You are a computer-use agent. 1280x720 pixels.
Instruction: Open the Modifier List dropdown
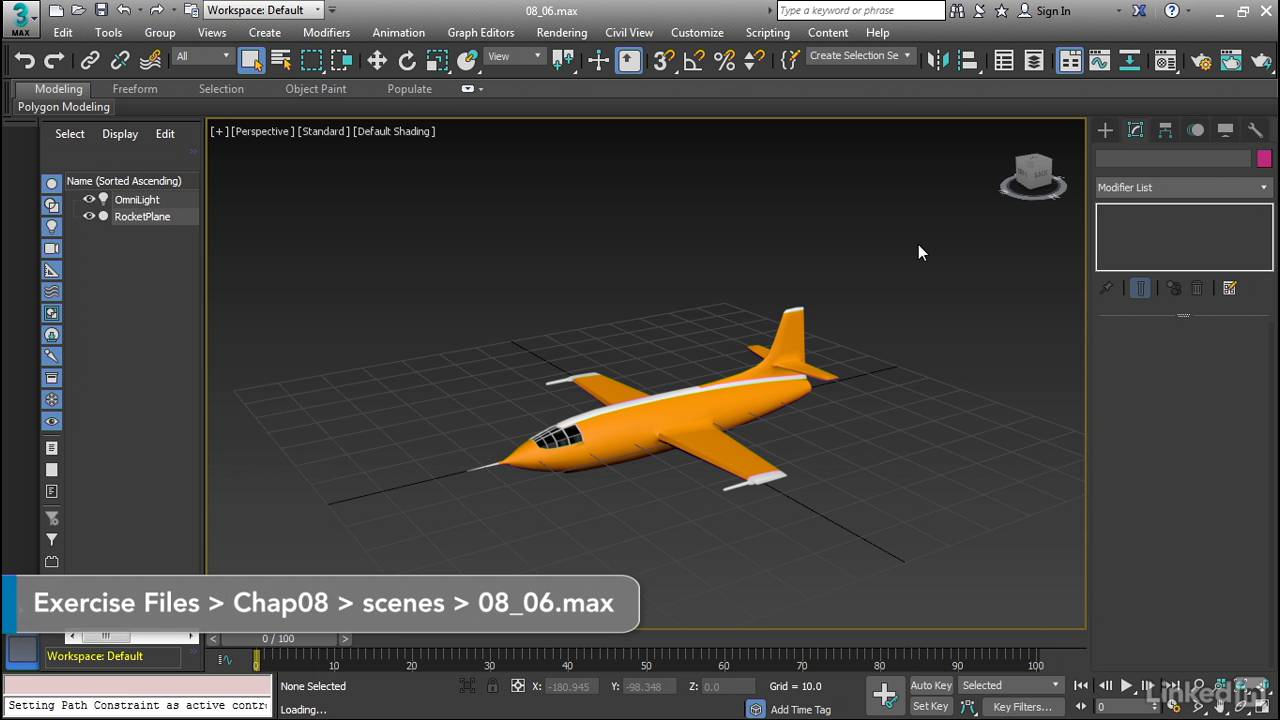(x=1183, y=187)
